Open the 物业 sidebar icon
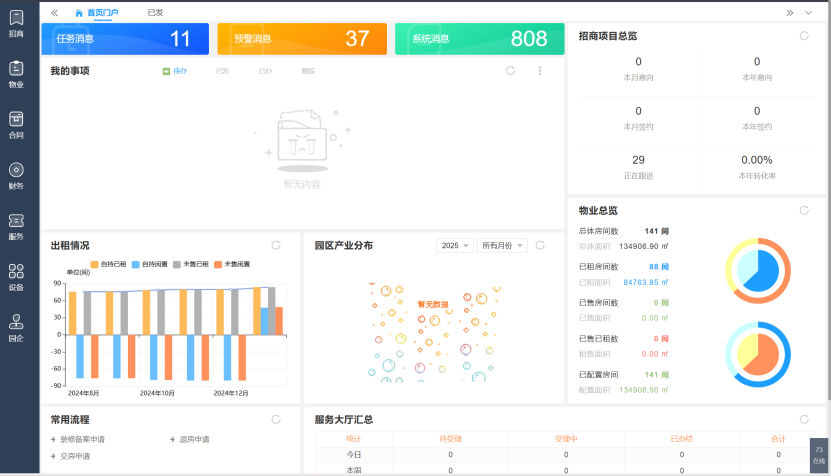The width and height of the screenshot is (831, 476). click(x=16, y=73)
